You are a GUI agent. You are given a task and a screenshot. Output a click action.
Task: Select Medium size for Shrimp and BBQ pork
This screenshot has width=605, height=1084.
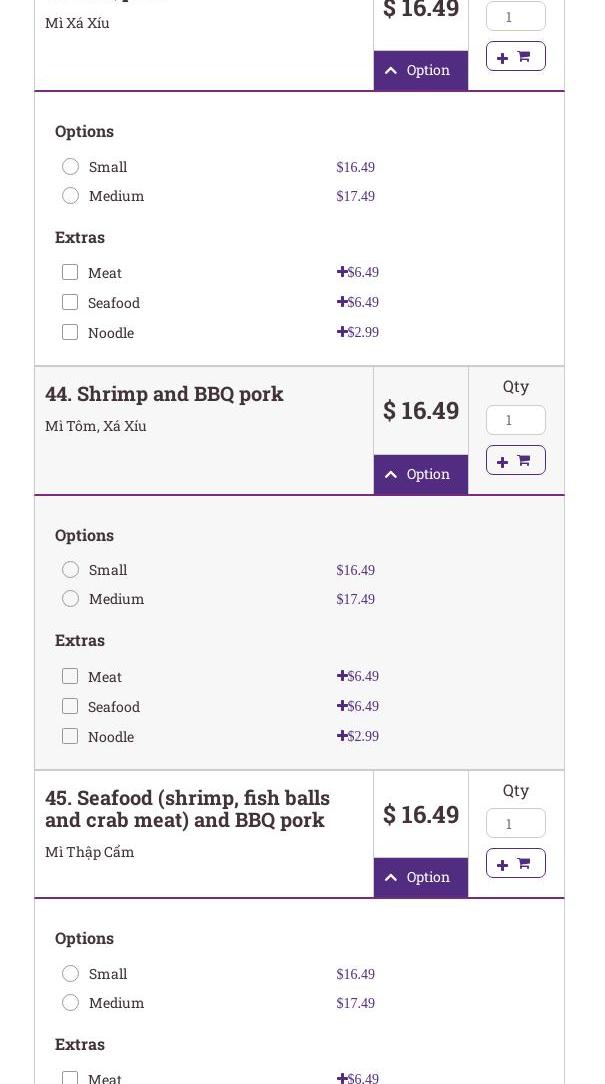(x=70, y=599)
